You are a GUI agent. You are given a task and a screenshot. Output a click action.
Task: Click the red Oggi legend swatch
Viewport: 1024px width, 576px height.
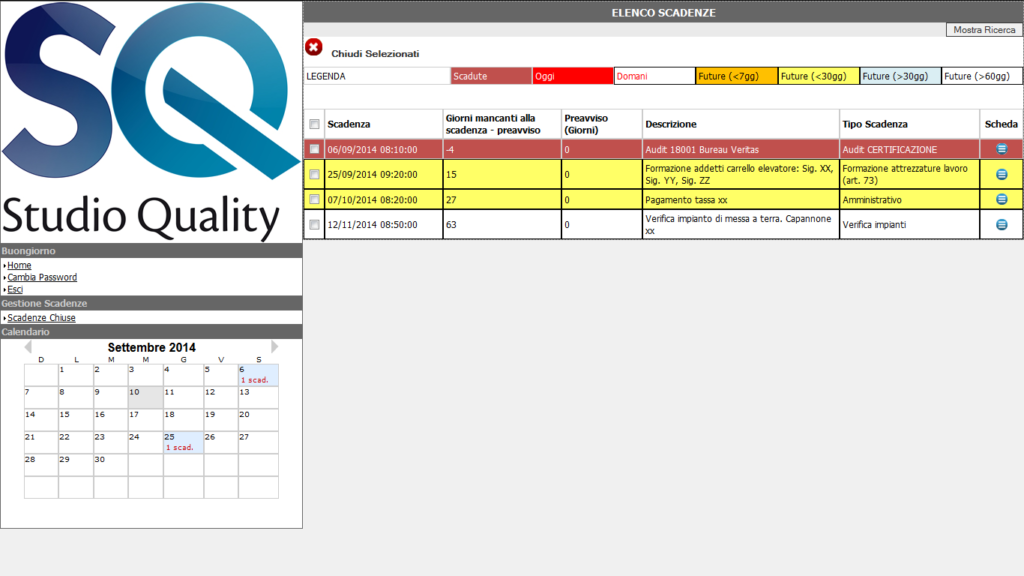coord(573,76)
